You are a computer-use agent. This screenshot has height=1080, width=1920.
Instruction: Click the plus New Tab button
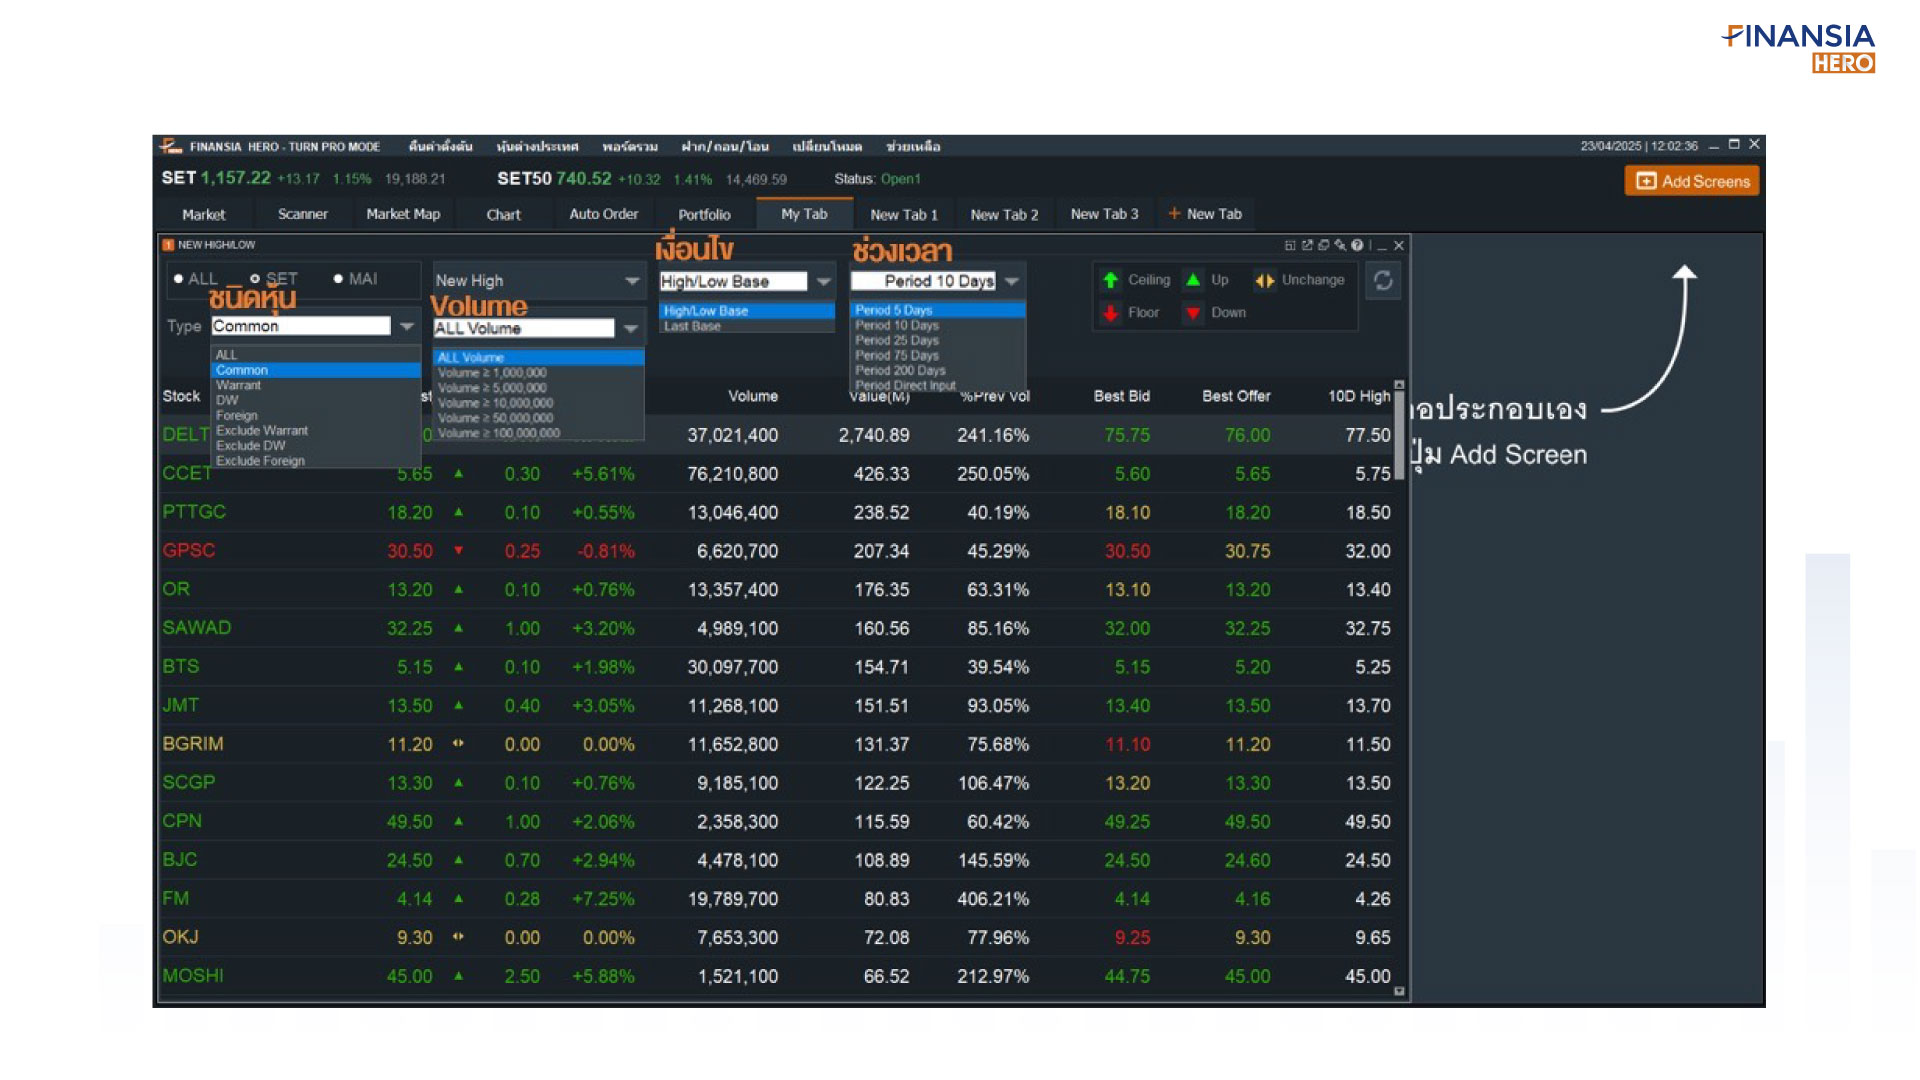1205,214
